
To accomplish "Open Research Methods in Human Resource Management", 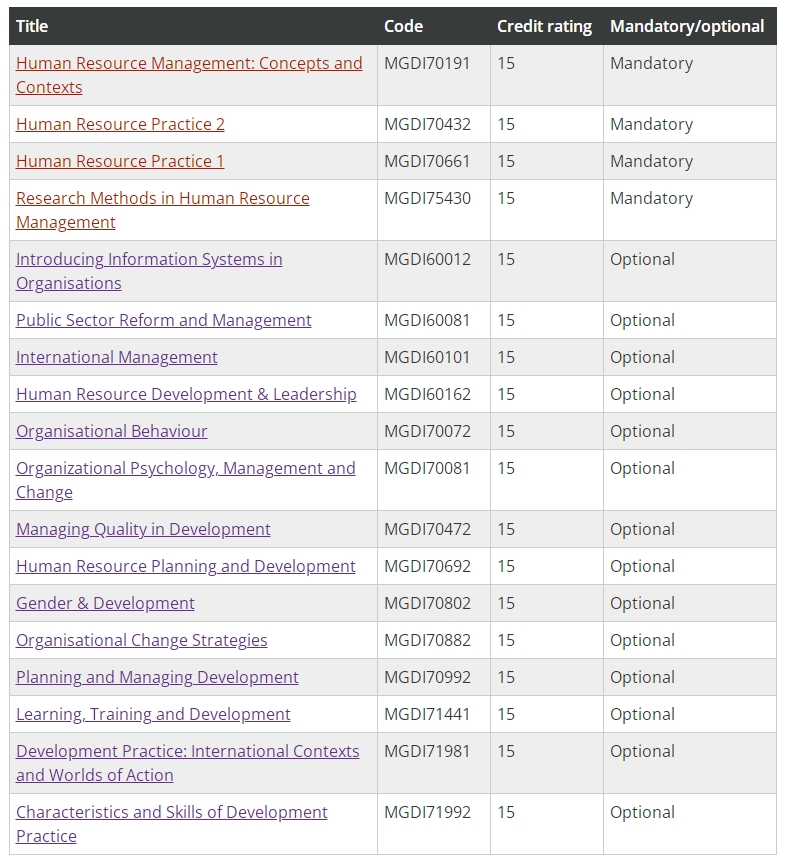I will tap(162, 199).
